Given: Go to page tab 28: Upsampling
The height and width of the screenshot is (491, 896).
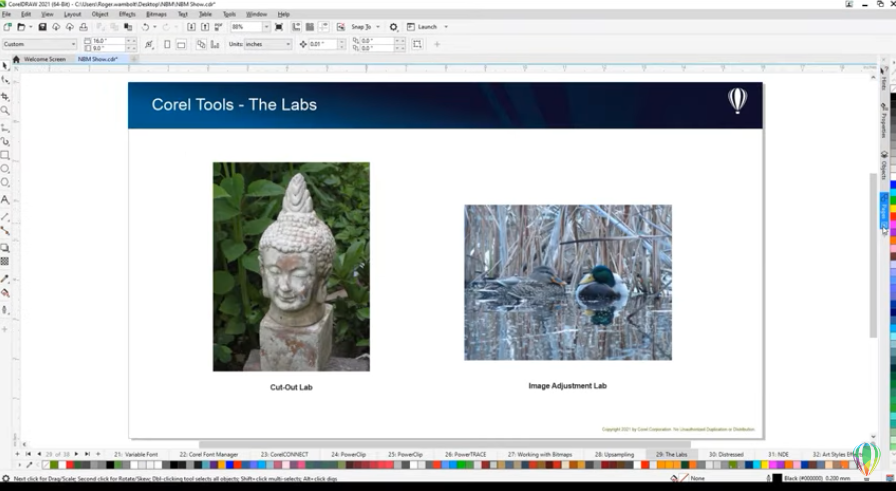Looking at the screenshot, I should click(x=614, y=454).
